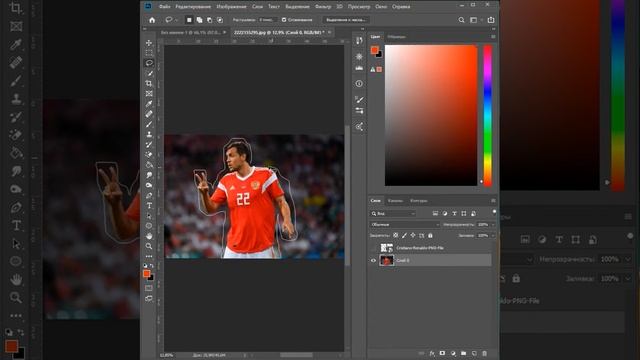
Task: Show the Cristiano-Ronaldo-PNG-File layer visibility box
Action: click(x=373, y=248)
